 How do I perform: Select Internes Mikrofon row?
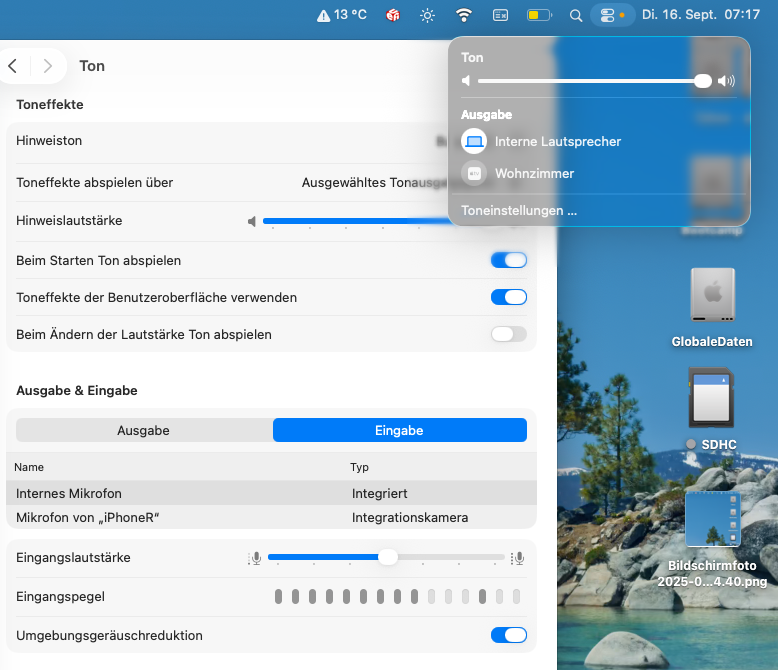pyautogui.click(x=271, y=493)
